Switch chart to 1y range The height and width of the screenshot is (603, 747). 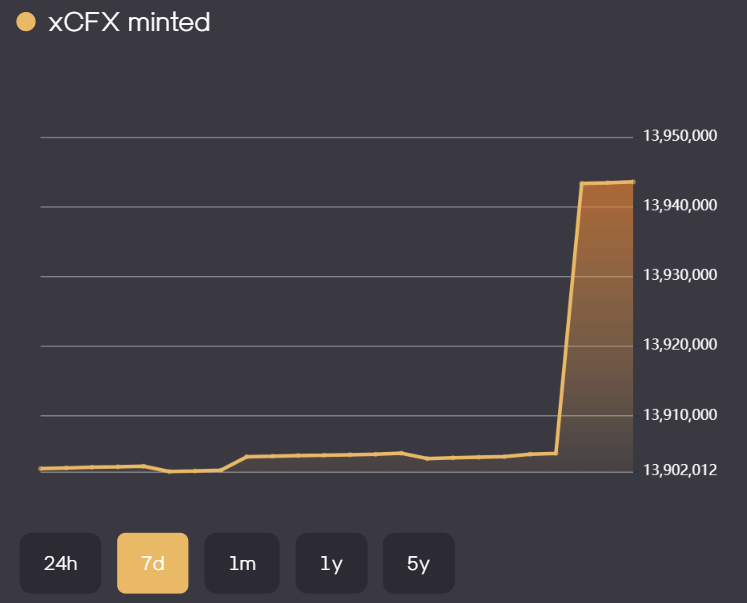(x=331, y=563)
